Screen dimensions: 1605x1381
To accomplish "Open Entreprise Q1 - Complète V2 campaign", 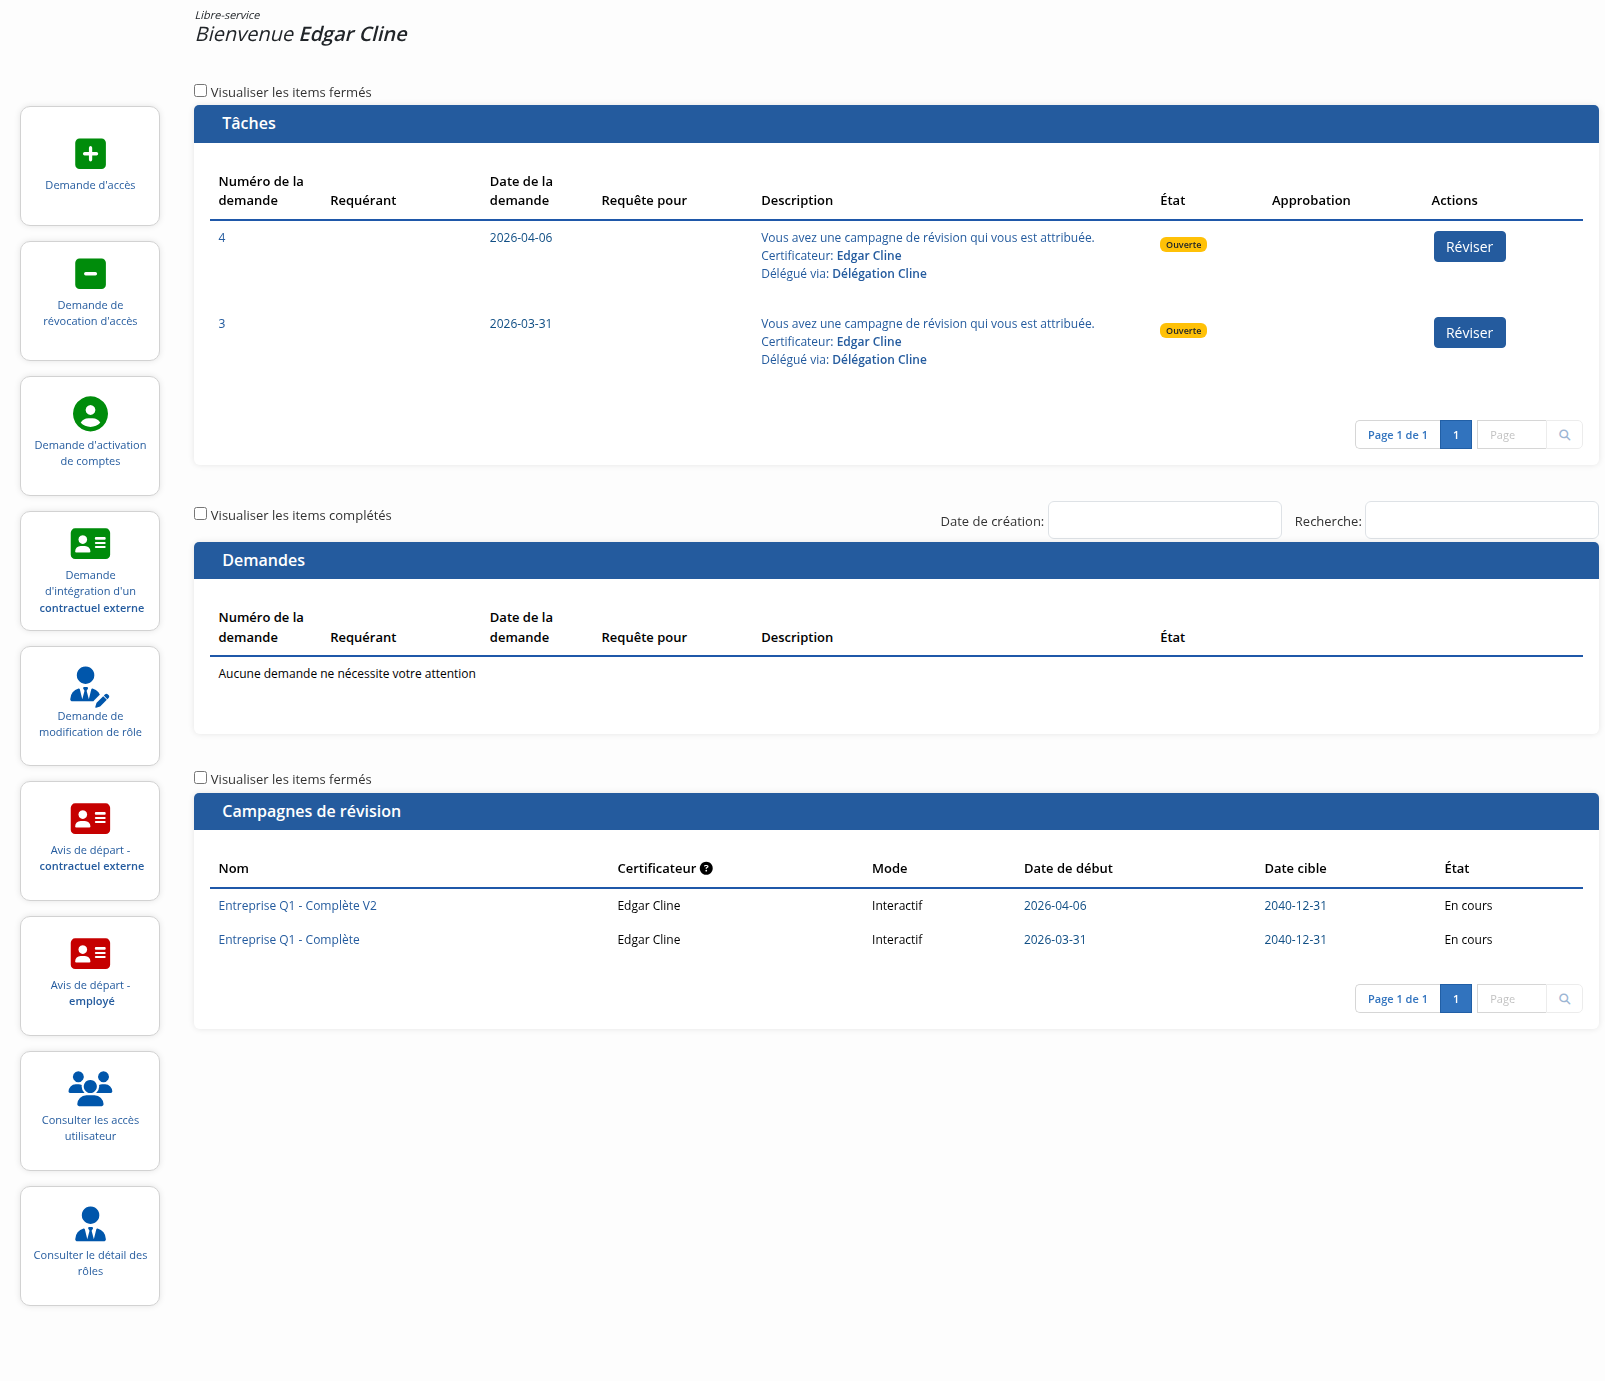I will tap(297, 906).
